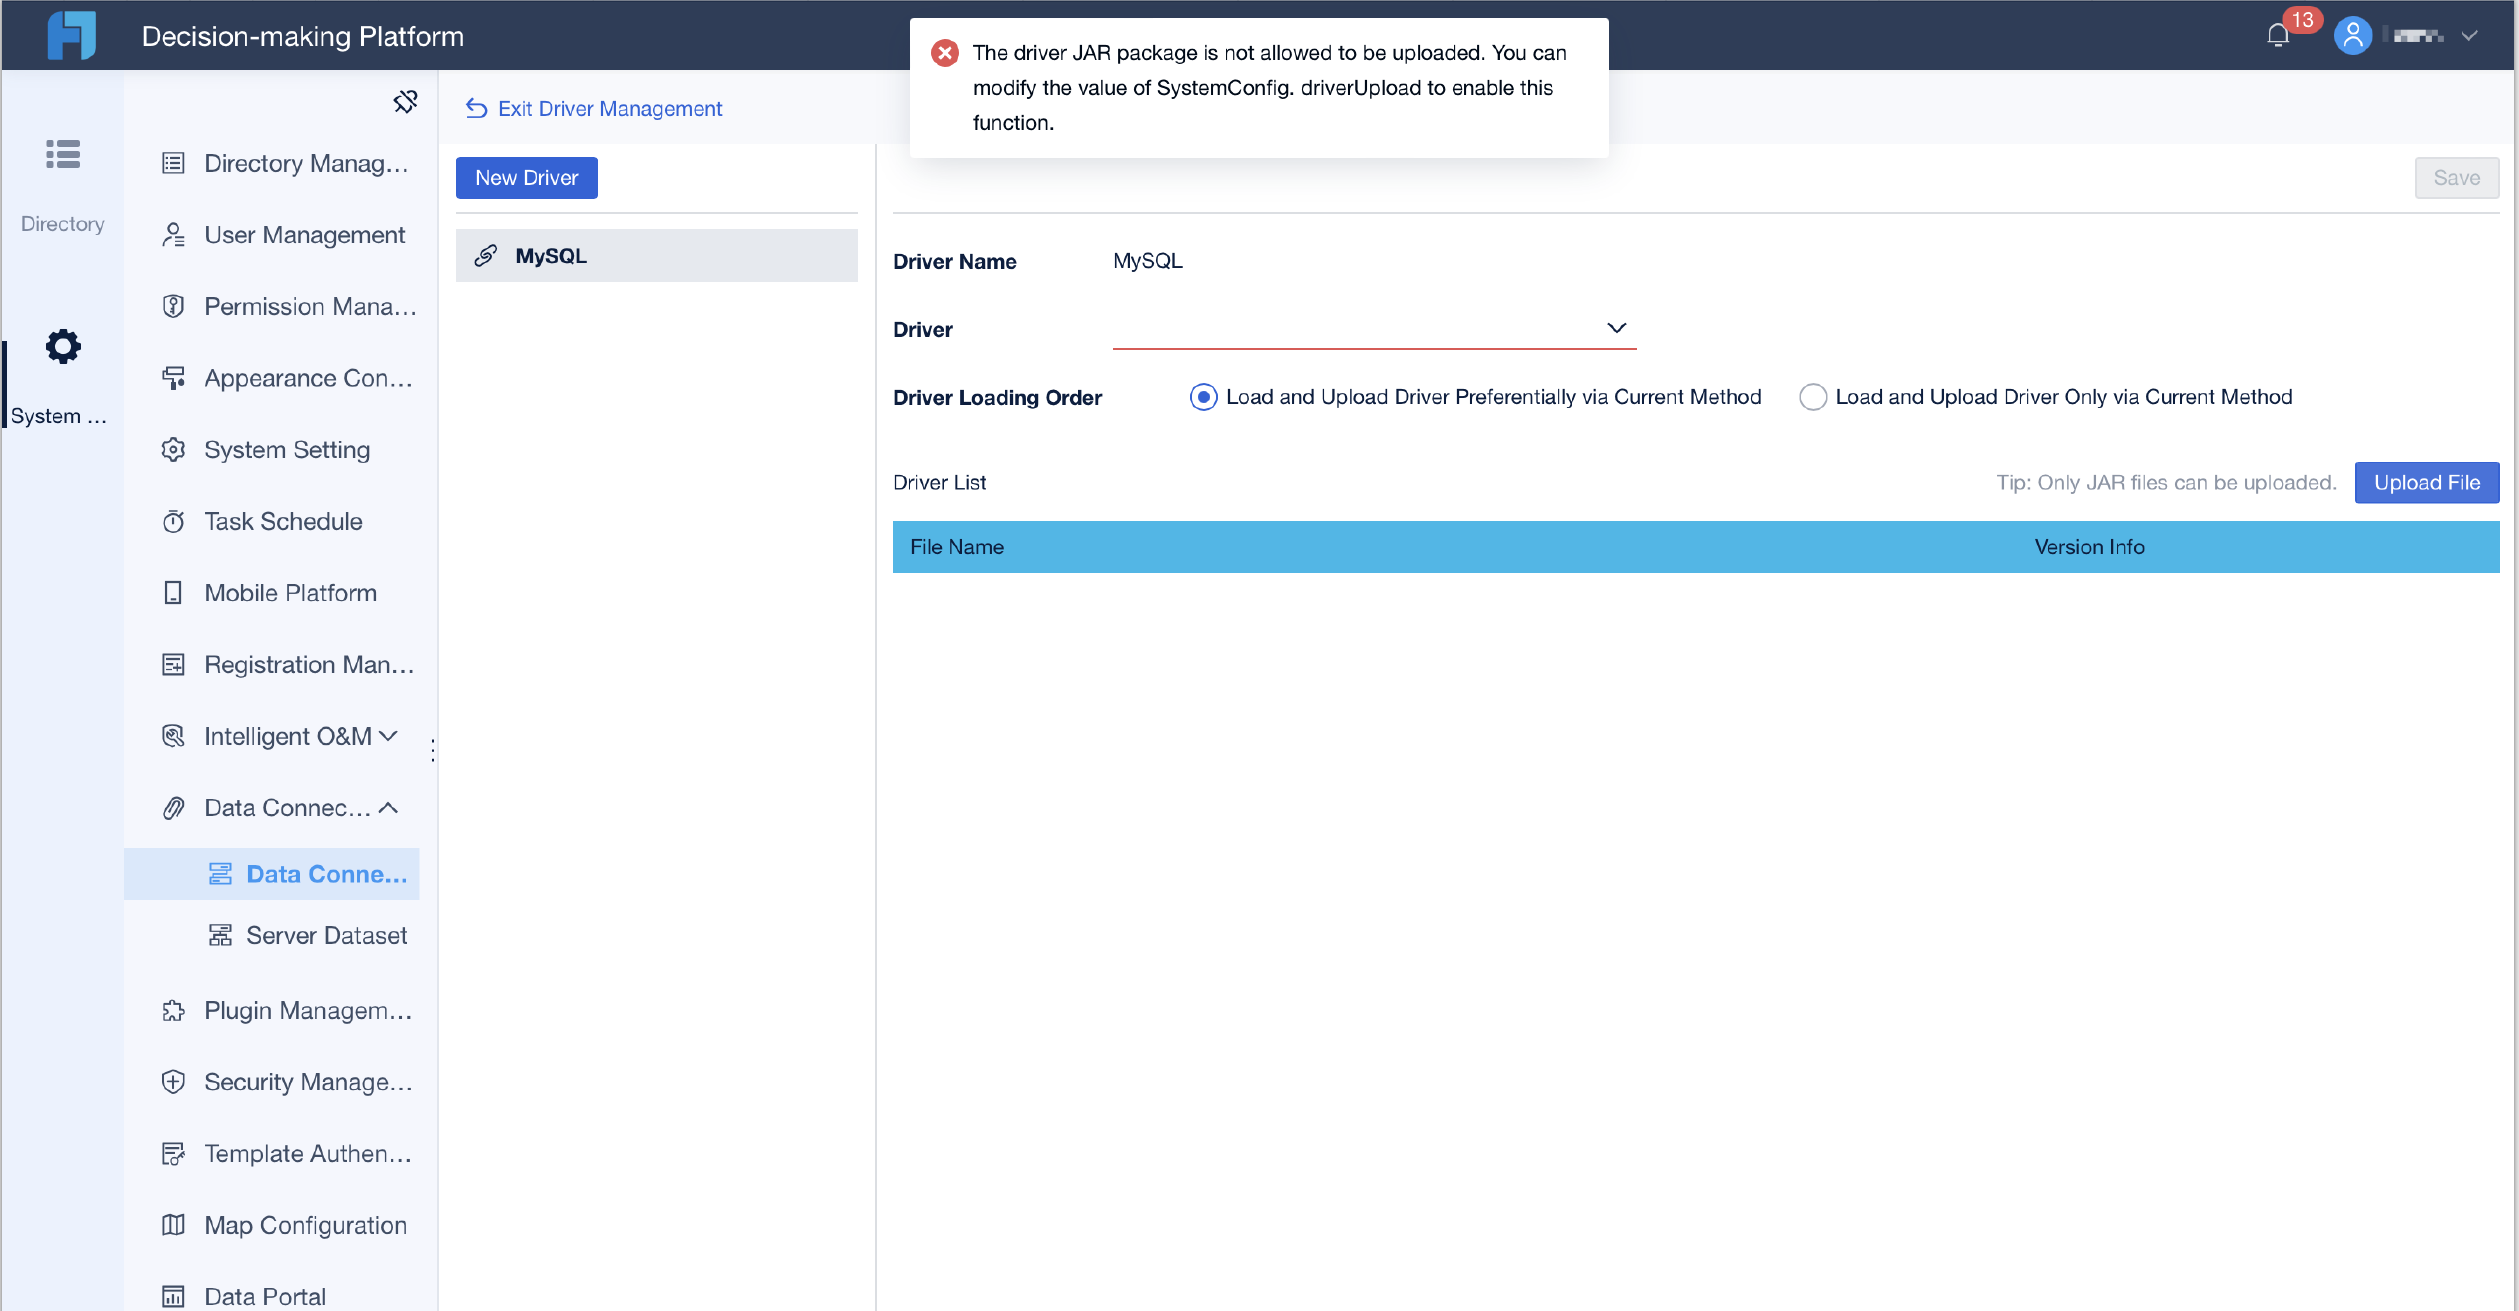This screenshot has height=1311, width=2519.
Task: Select Server Dataset in the sidebar
Action: tap(326, 935)
